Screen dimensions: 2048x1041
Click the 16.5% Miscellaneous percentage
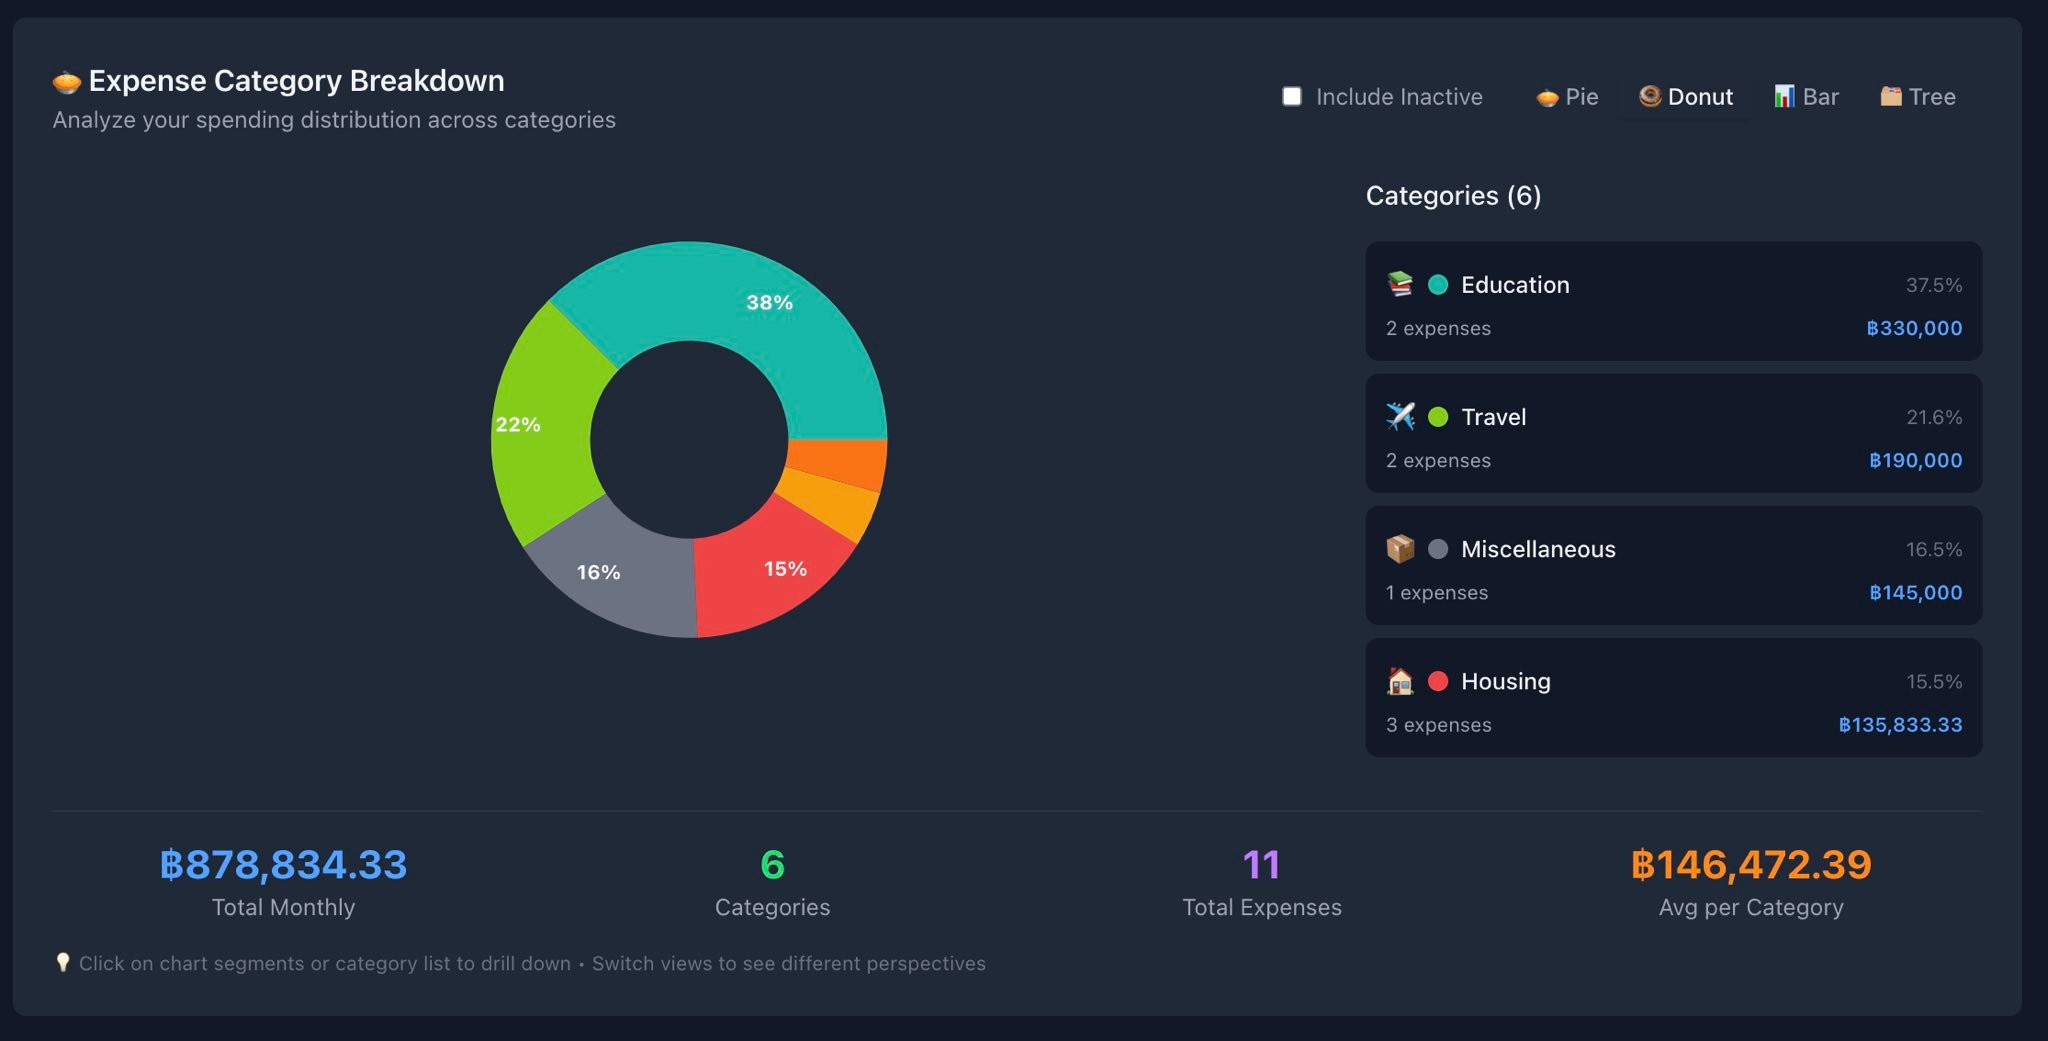click(1934, 549)
